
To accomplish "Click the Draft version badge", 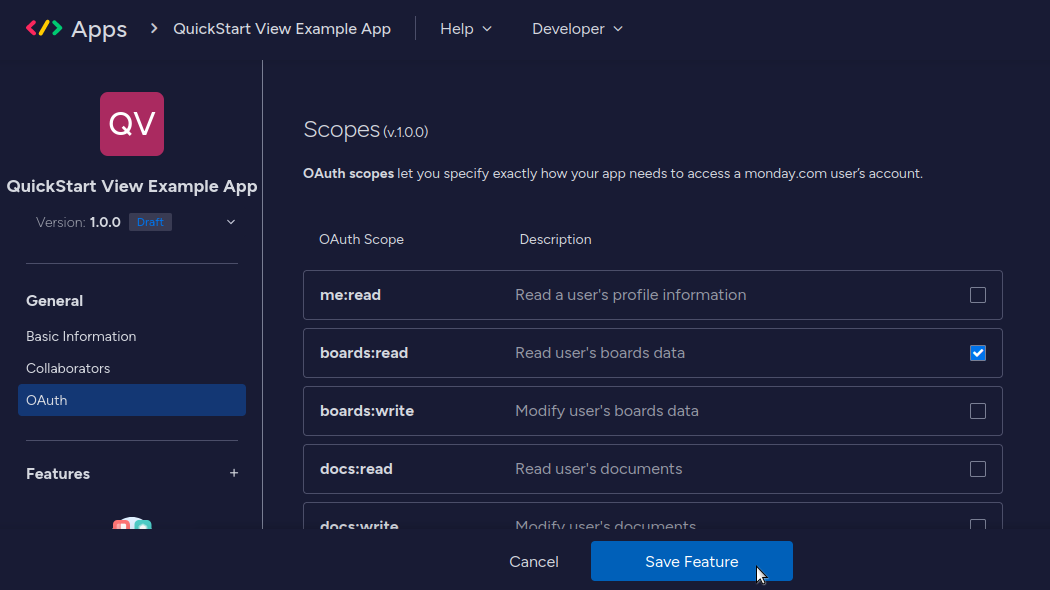I will tap(150, 222).
